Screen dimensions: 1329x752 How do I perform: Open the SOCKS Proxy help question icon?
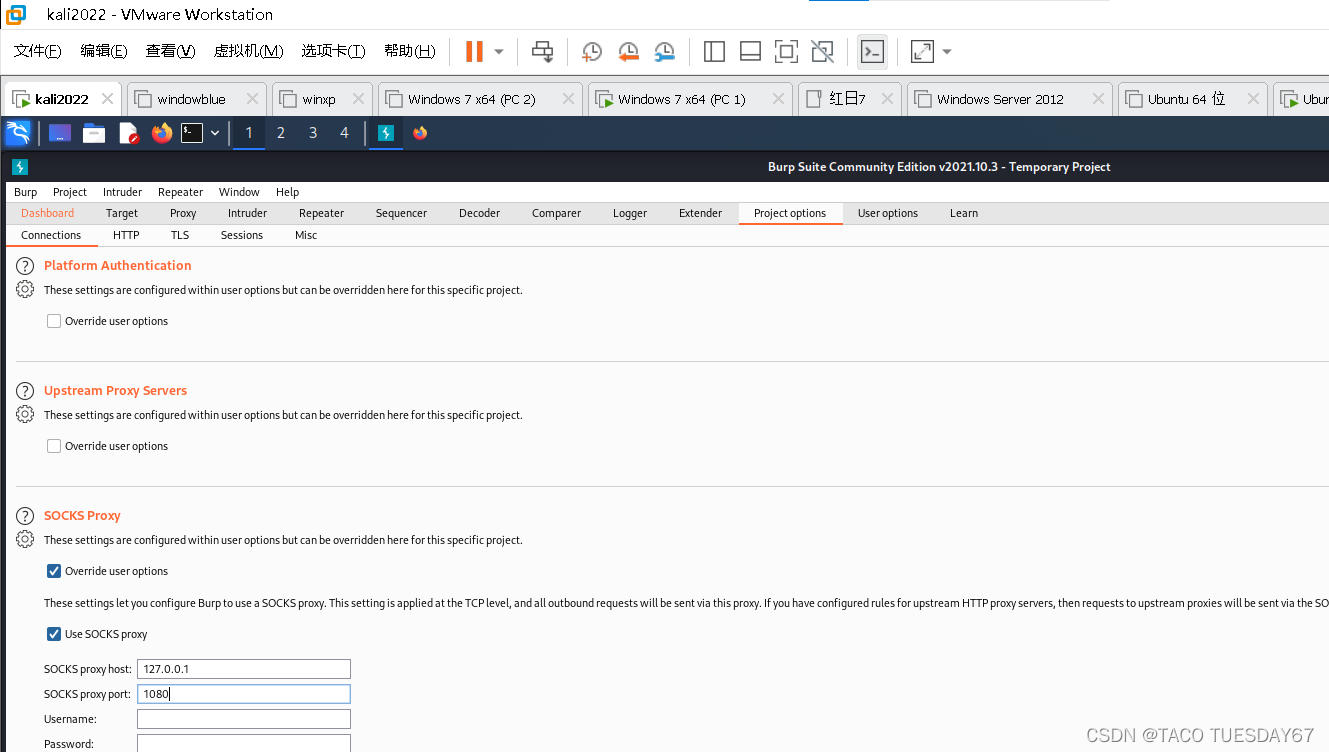click(x=25, y=516)
